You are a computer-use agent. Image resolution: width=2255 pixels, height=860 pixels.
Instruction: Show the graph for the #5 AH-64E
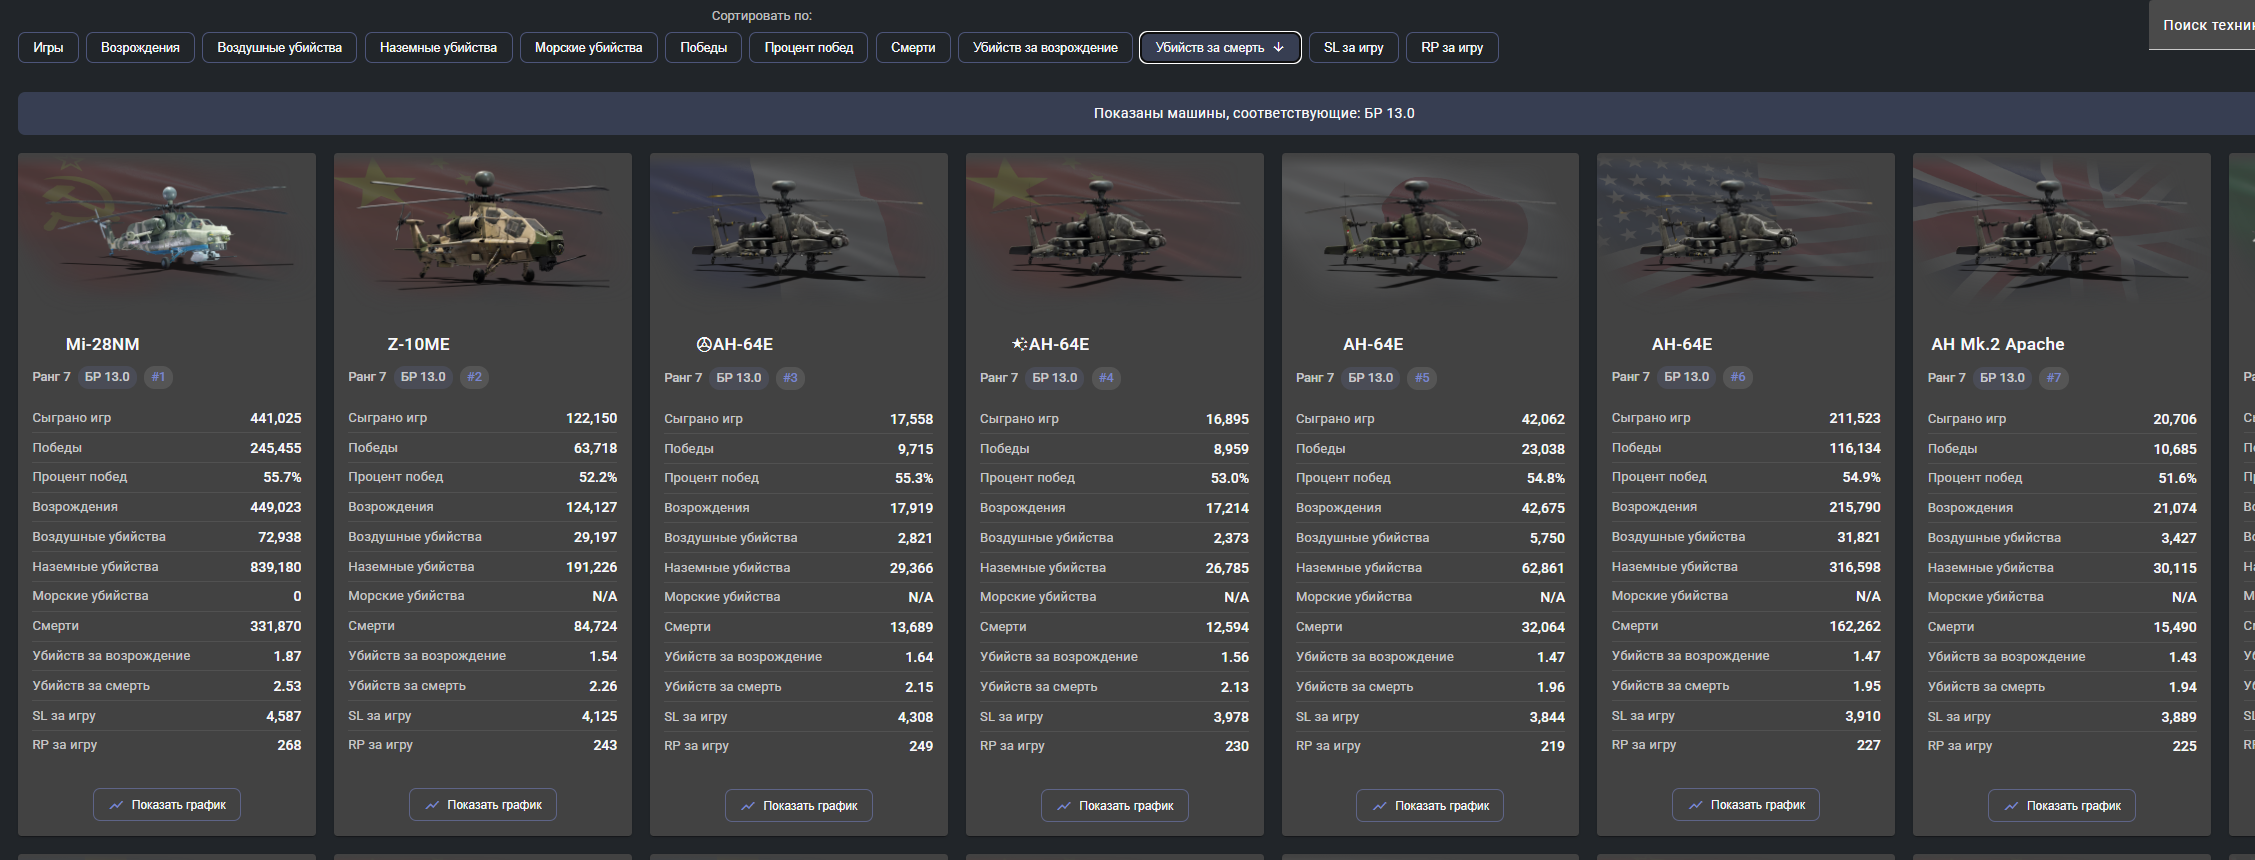(x=1430, y=806)
